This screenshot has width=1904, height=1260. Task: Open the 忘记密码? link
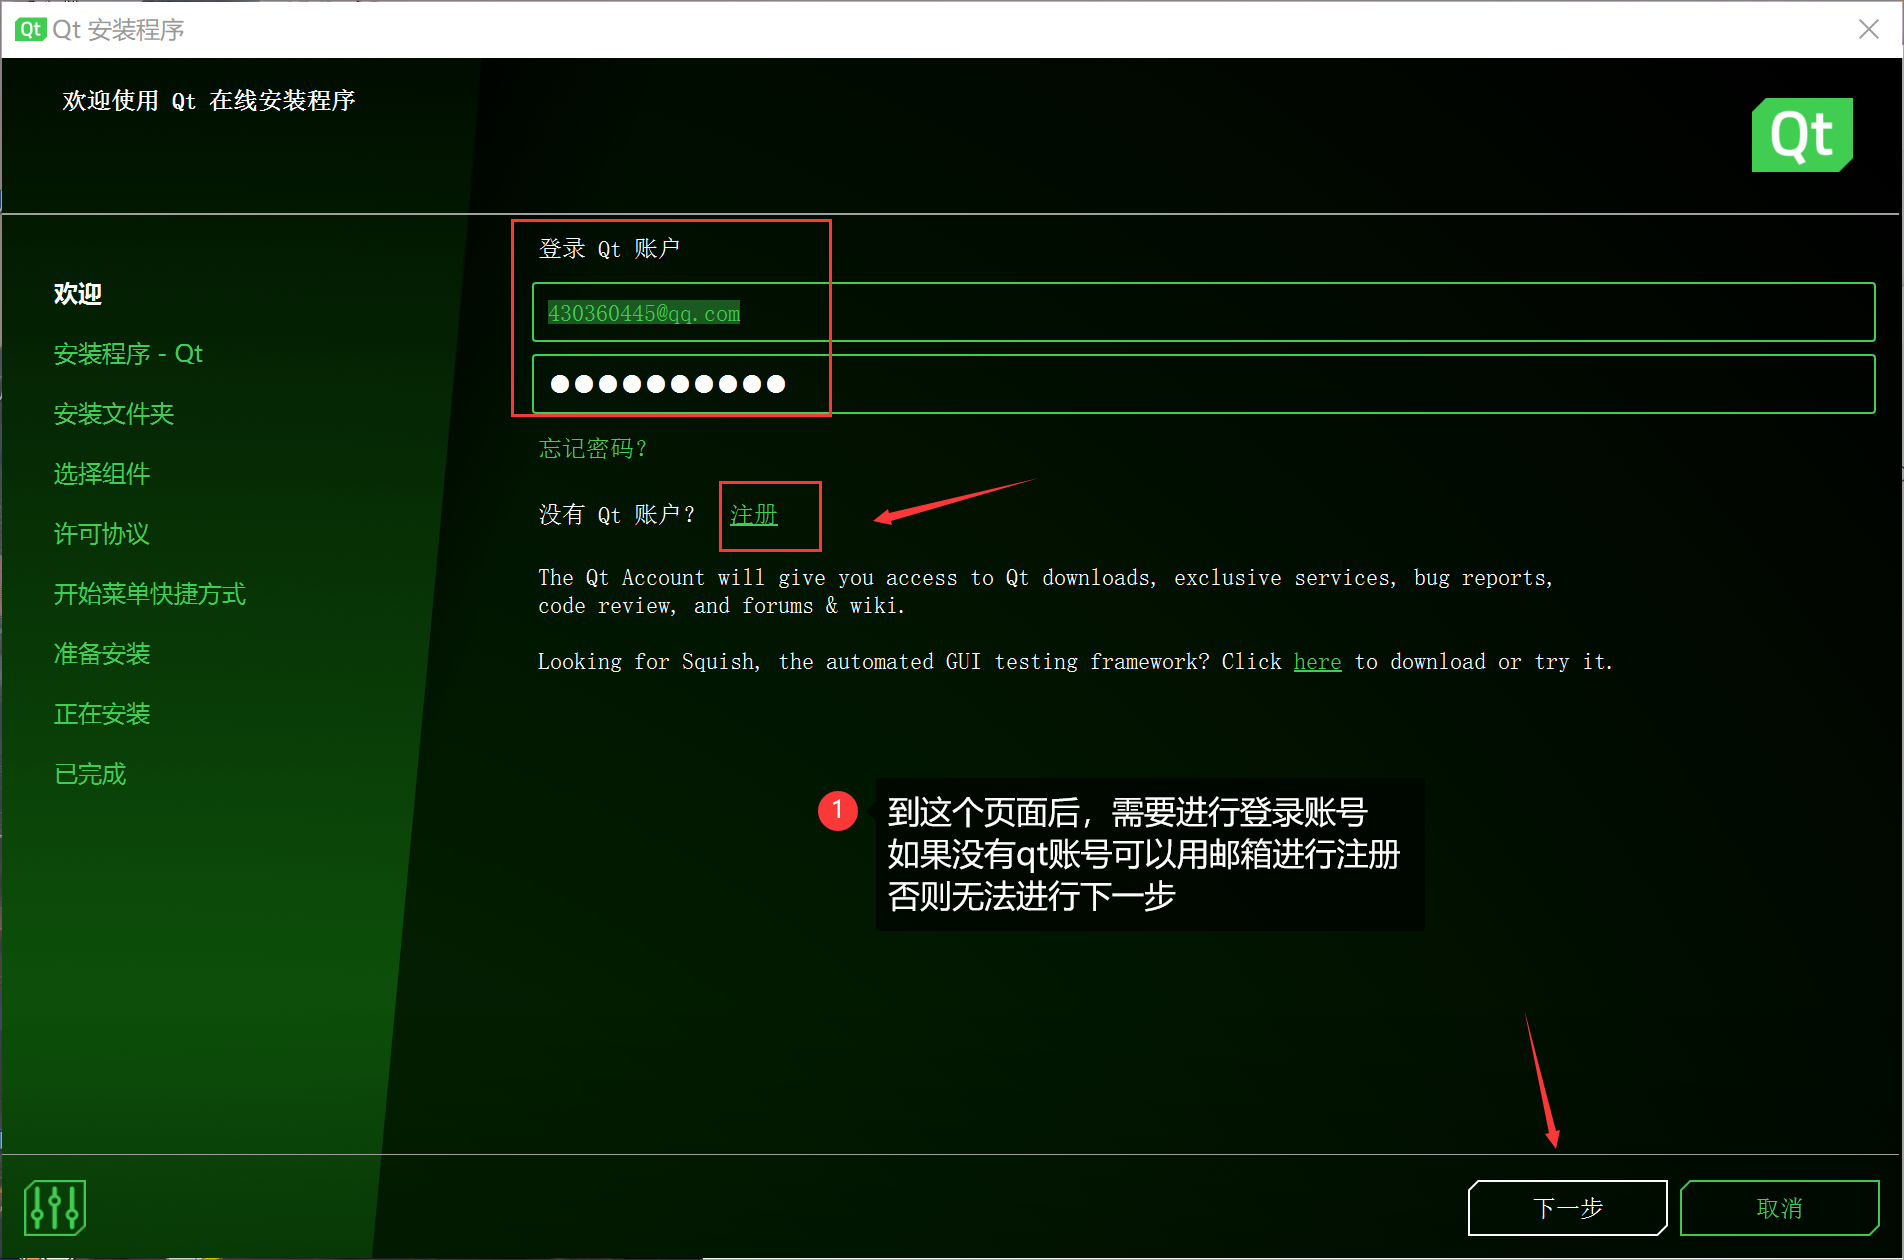pos(593,448)
